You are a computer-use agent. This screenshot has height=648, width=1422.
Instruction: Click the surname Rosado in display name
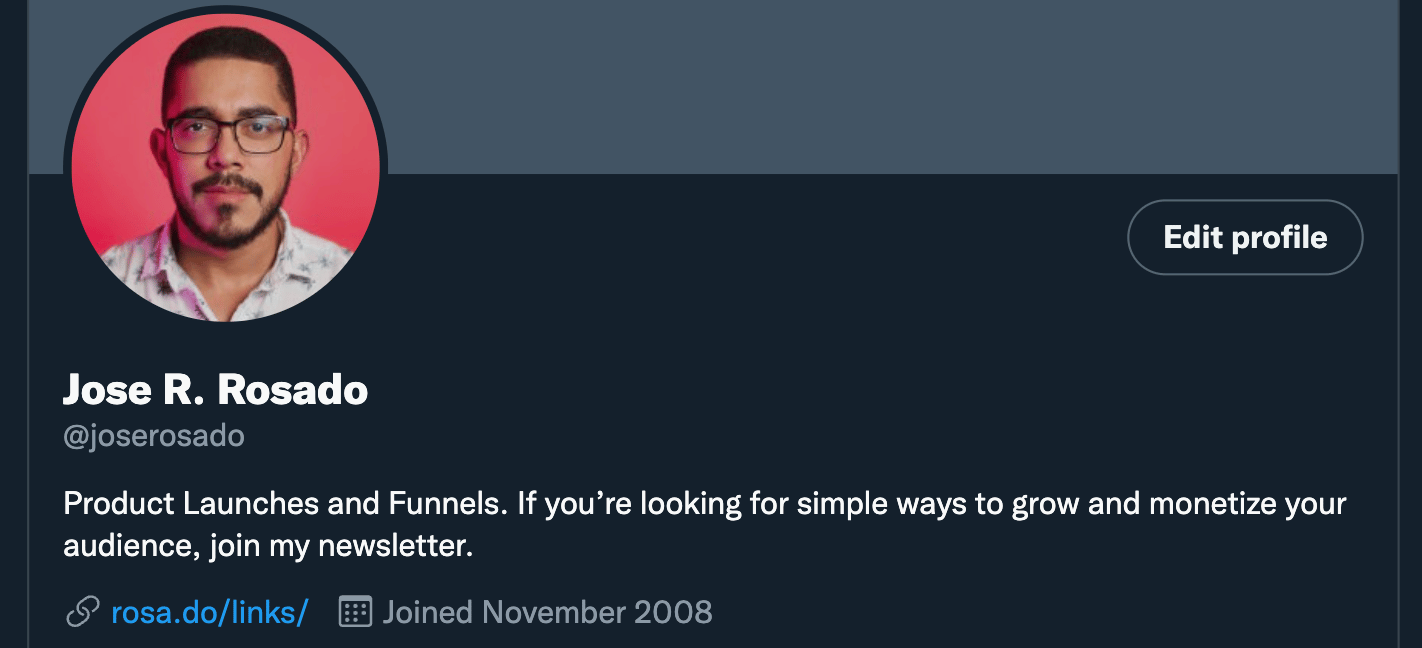coord(292,389)
